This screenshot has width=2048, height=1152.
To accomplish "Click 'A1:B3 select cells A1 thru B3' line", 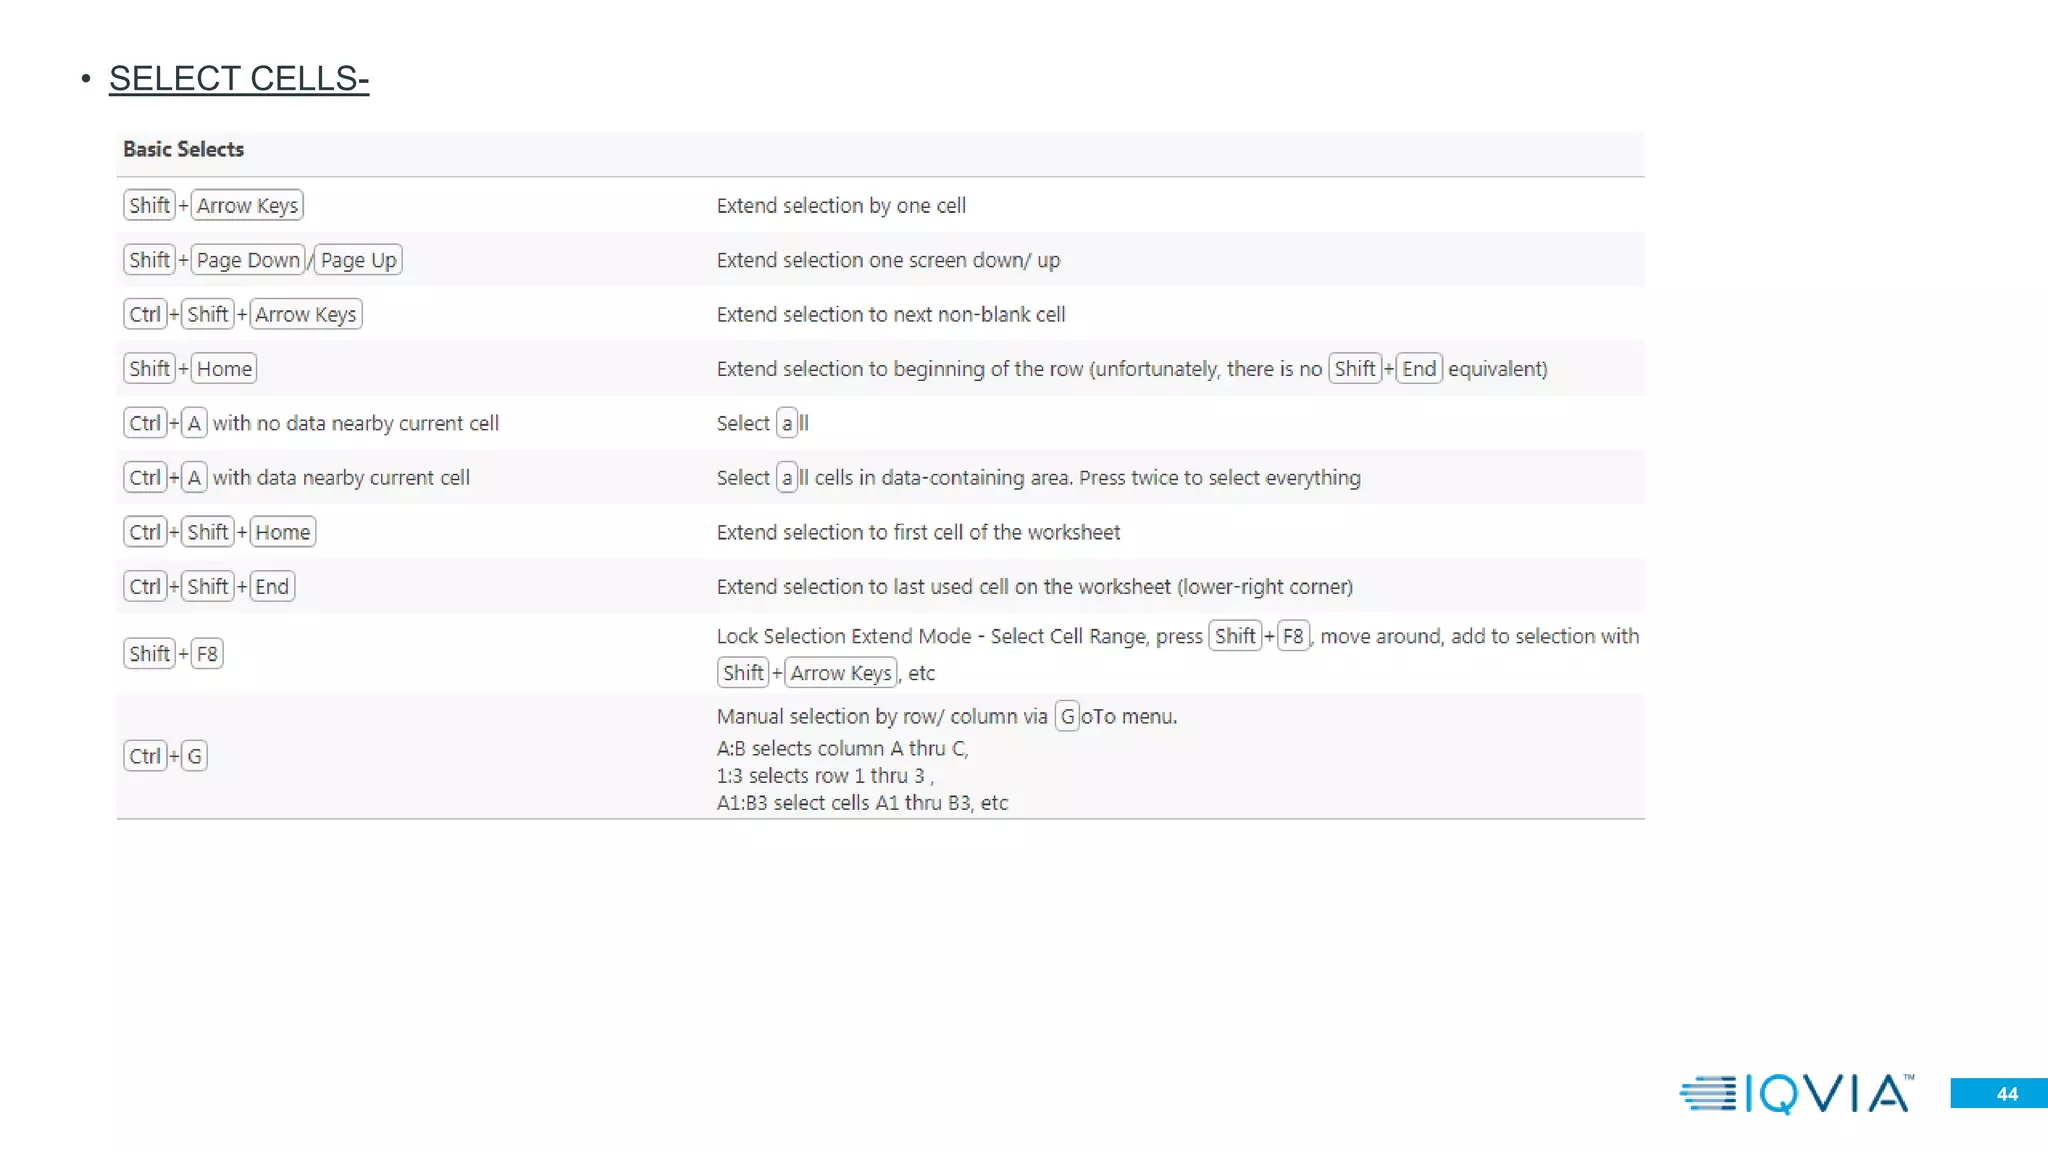I will coord(862,803).
